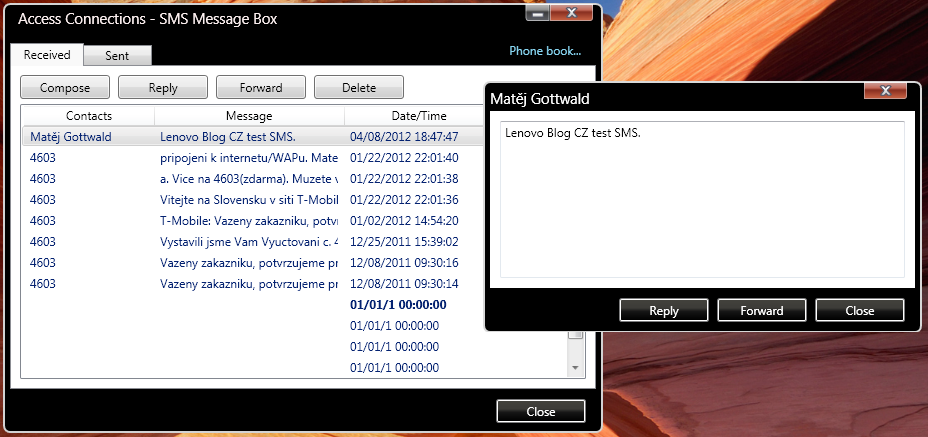Viewport: 928px width, 437px height.
Task: Click Forward in the message popup
Action: click(761, 310)
